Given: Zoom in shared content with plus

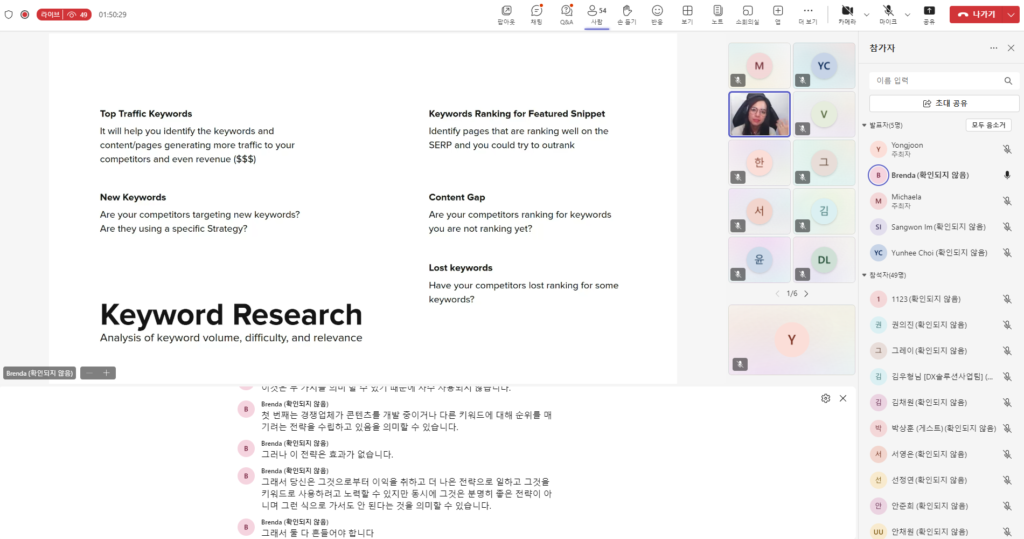Looking at the screenshot, I should 106,373.
